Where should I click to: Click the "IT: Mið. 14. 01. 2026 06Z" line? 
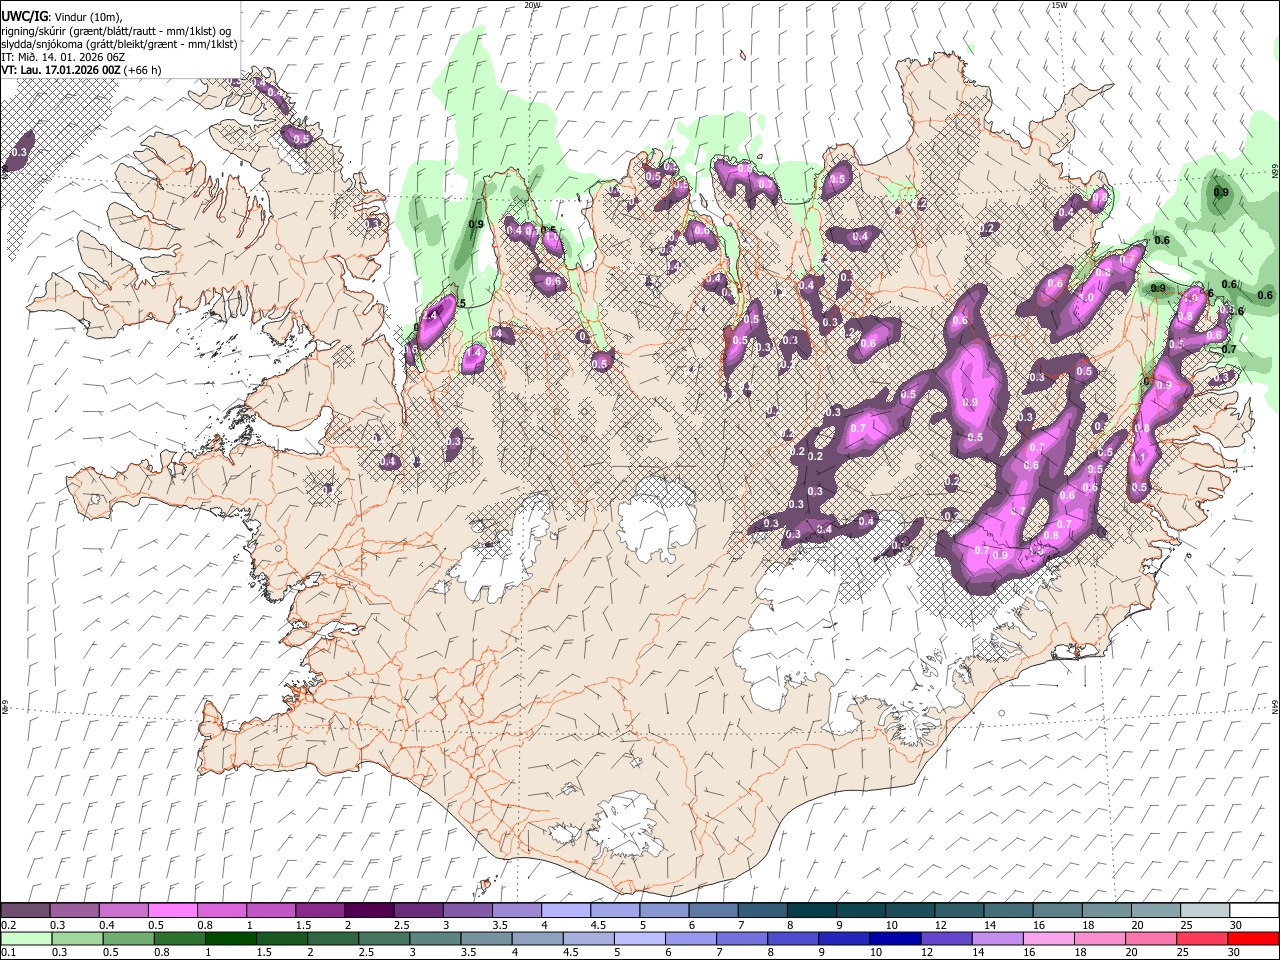[x=63, y=57]
